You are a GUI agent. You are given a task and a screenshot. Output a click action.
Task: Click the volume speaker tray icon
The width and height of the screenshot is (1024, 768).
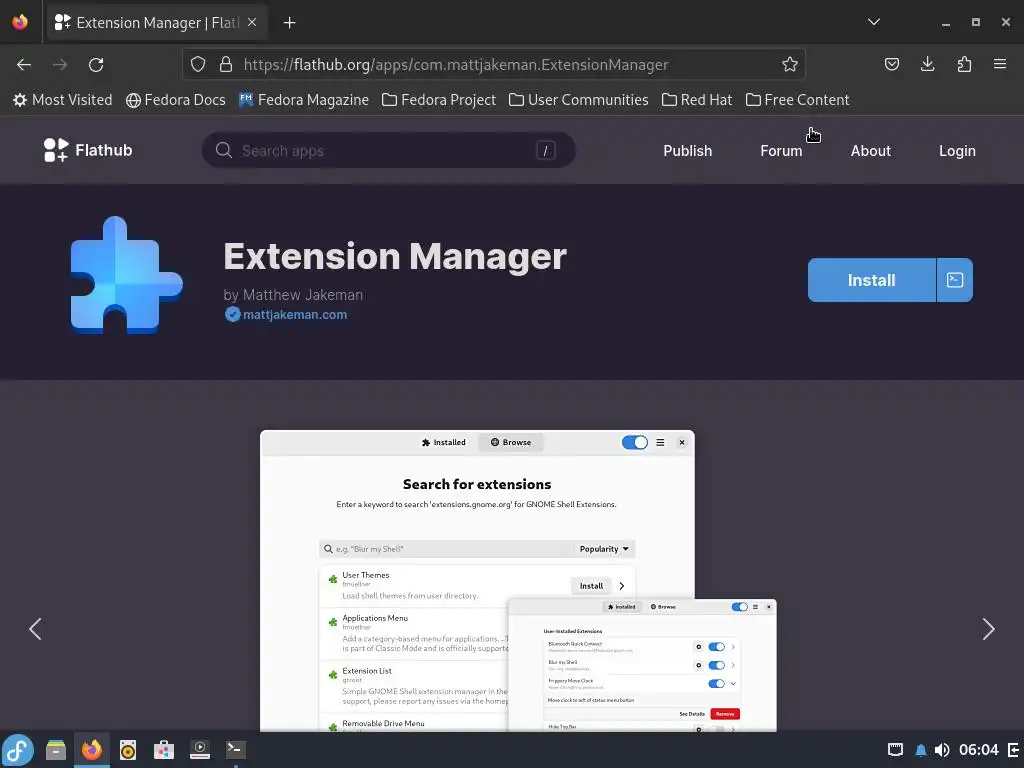click(942, 750)
